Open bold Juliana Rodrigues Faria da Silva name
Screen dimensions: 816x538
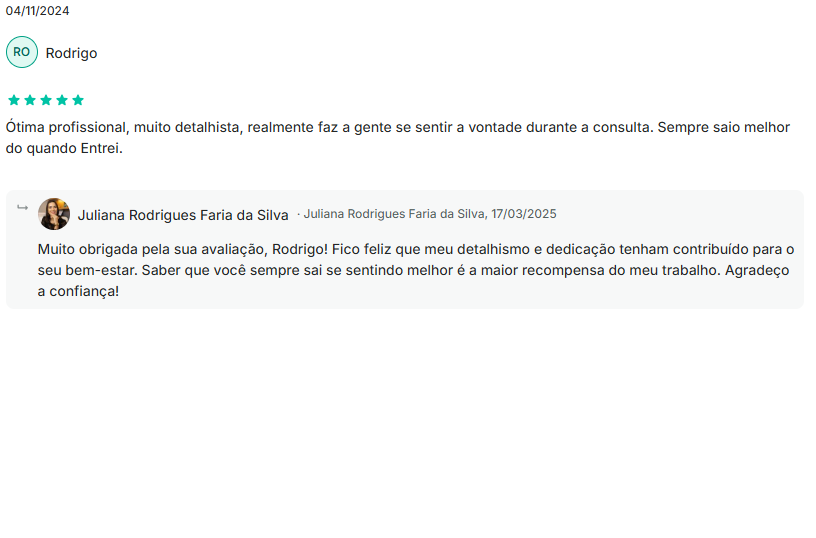[x=183, y=215]
